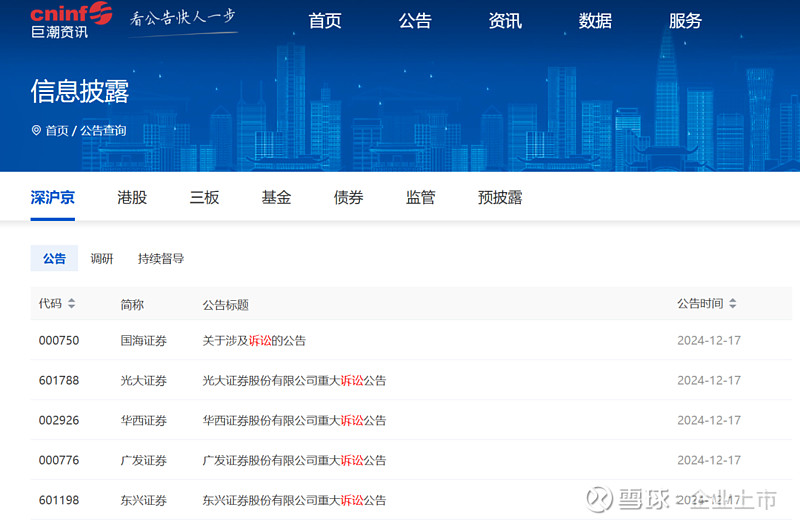Viewport: 800px width, 524px height.
Task: Open 资讯 in top navigation
Action: pos(505,21)
